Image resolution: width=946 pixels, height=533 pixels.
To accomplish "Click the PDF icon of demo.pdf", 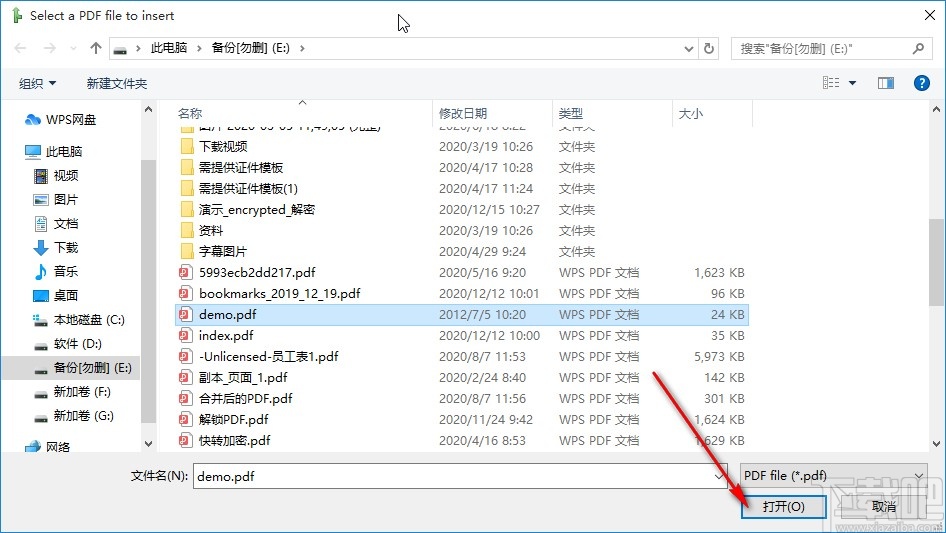I will [x=185, y=314].
